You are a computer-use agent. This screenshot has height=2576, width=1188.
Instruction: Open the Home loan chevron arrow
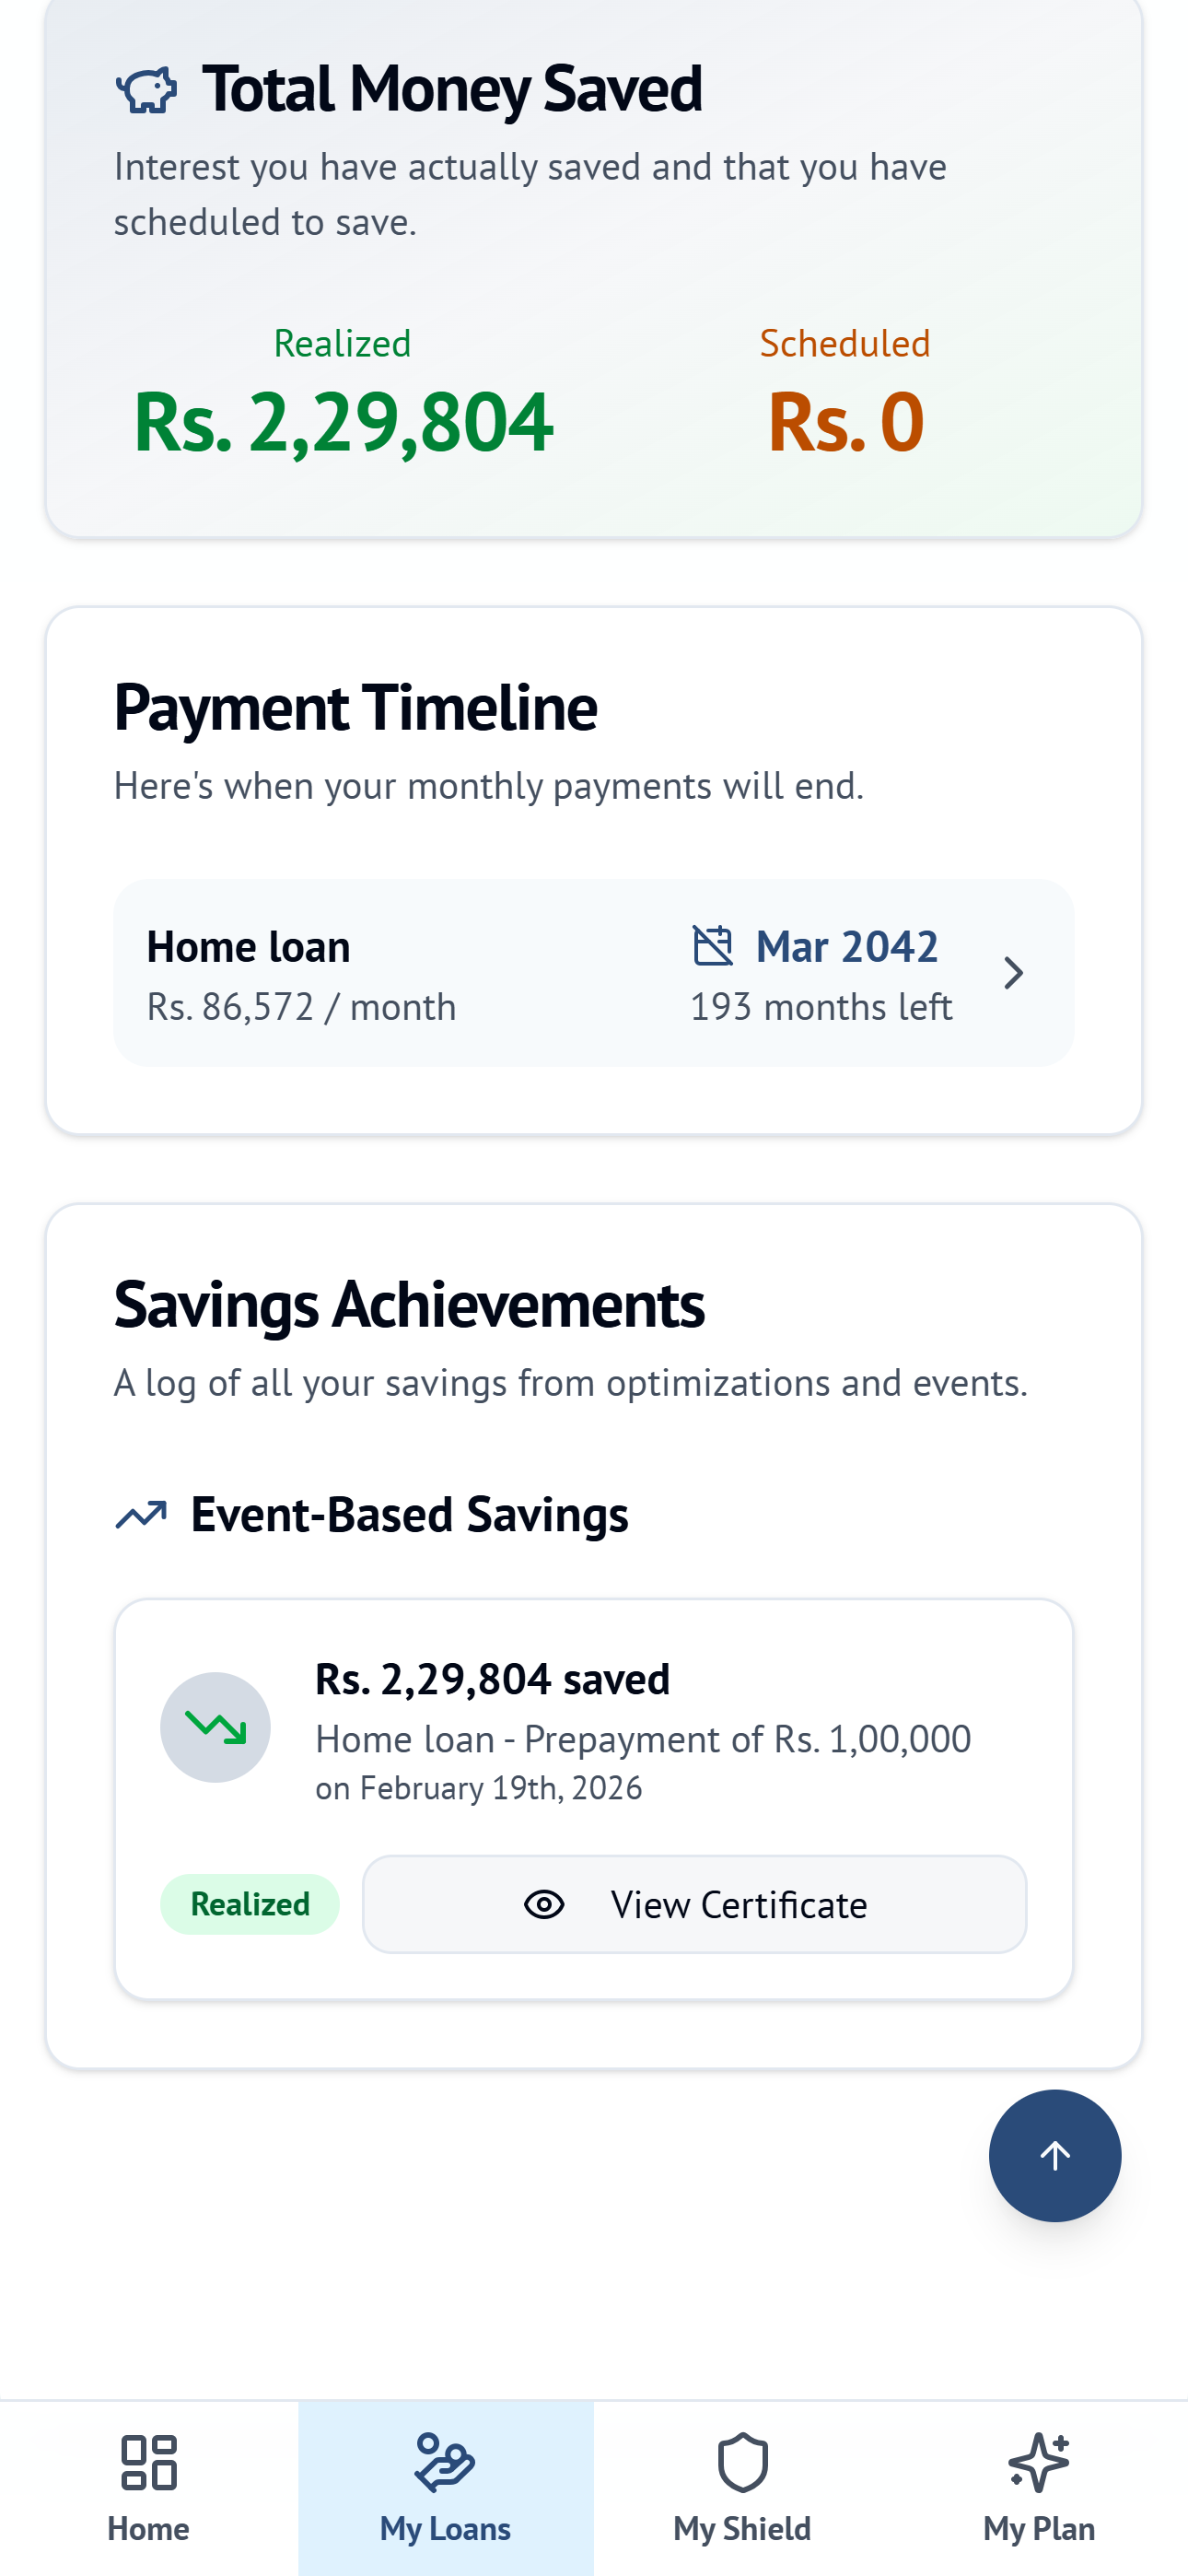[x=1016, y=973]
